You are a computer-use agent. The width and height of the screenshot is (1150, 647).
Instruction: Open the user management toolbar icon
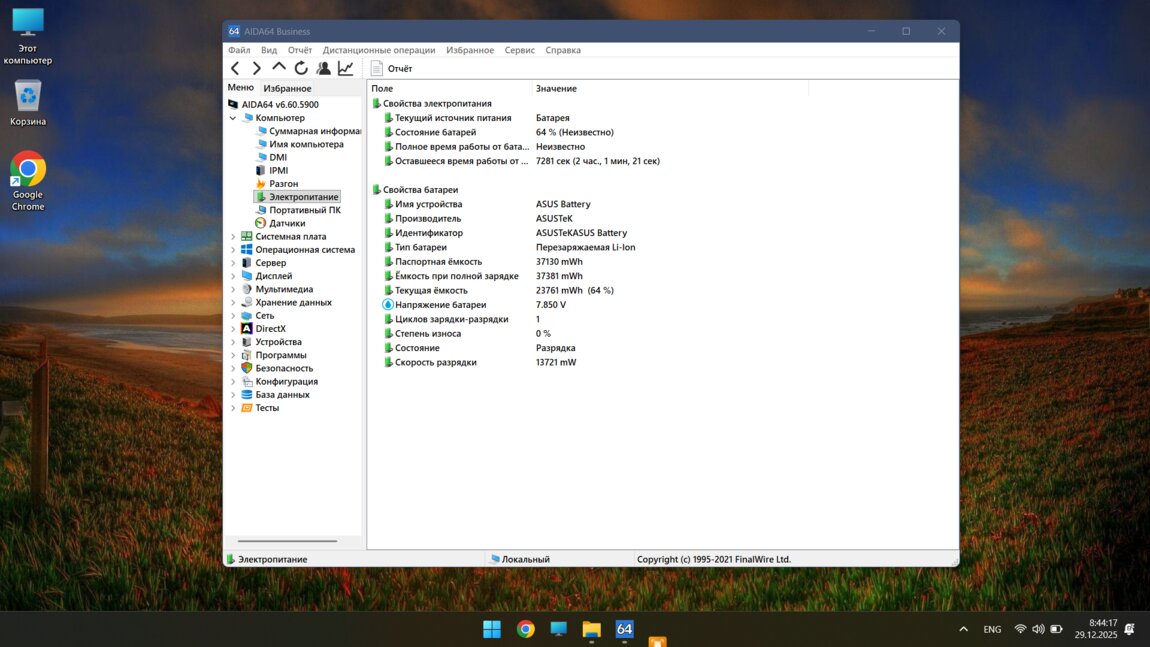(x=323, y=68)
